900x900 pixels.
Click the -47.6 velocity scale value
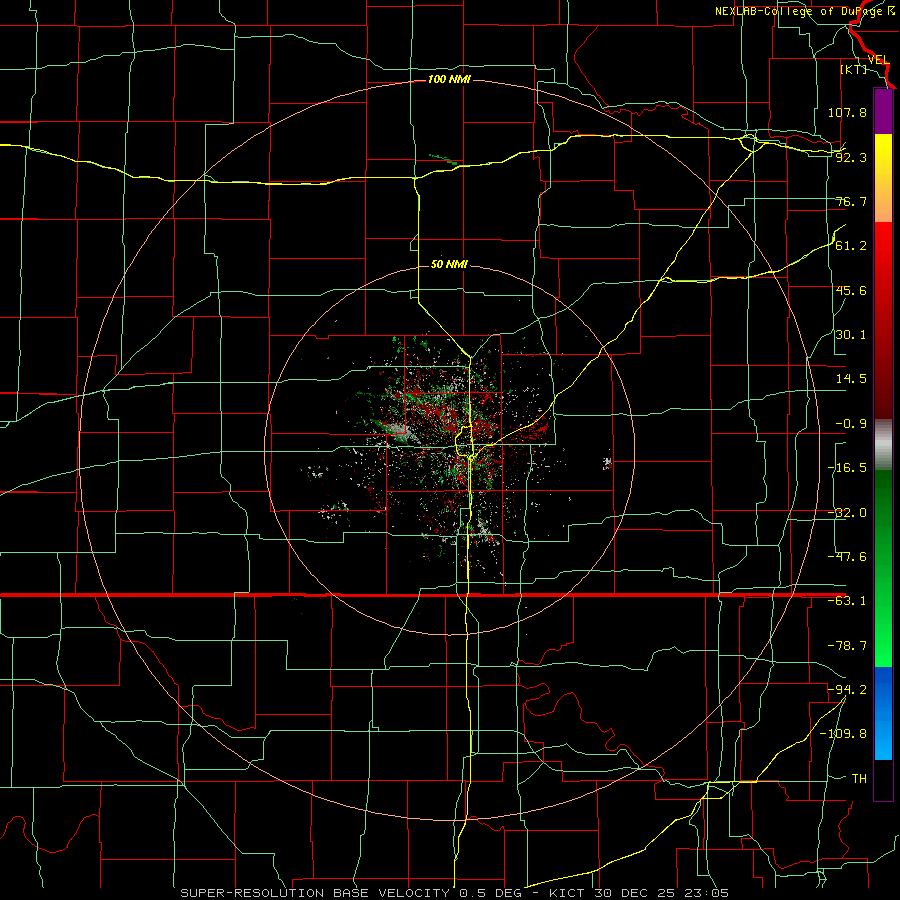click(847, 557)
